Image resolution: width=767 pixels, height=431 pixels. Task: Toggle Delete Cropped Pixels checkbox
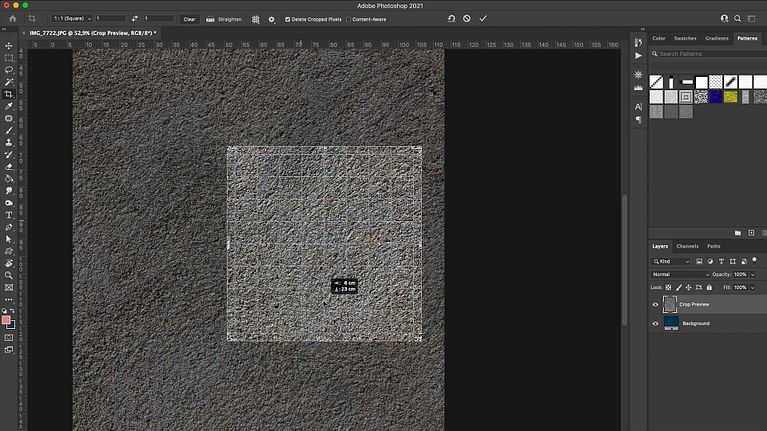(x=288, y=19)
